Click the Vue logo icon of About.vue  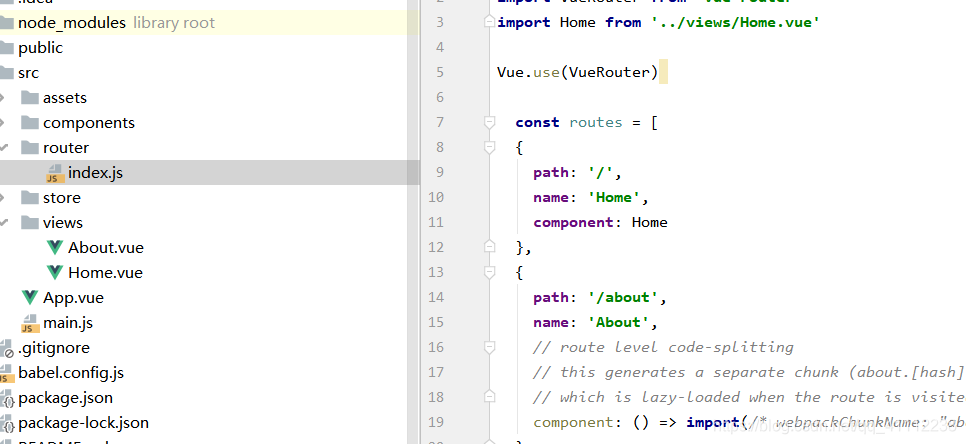coord(55,247)
